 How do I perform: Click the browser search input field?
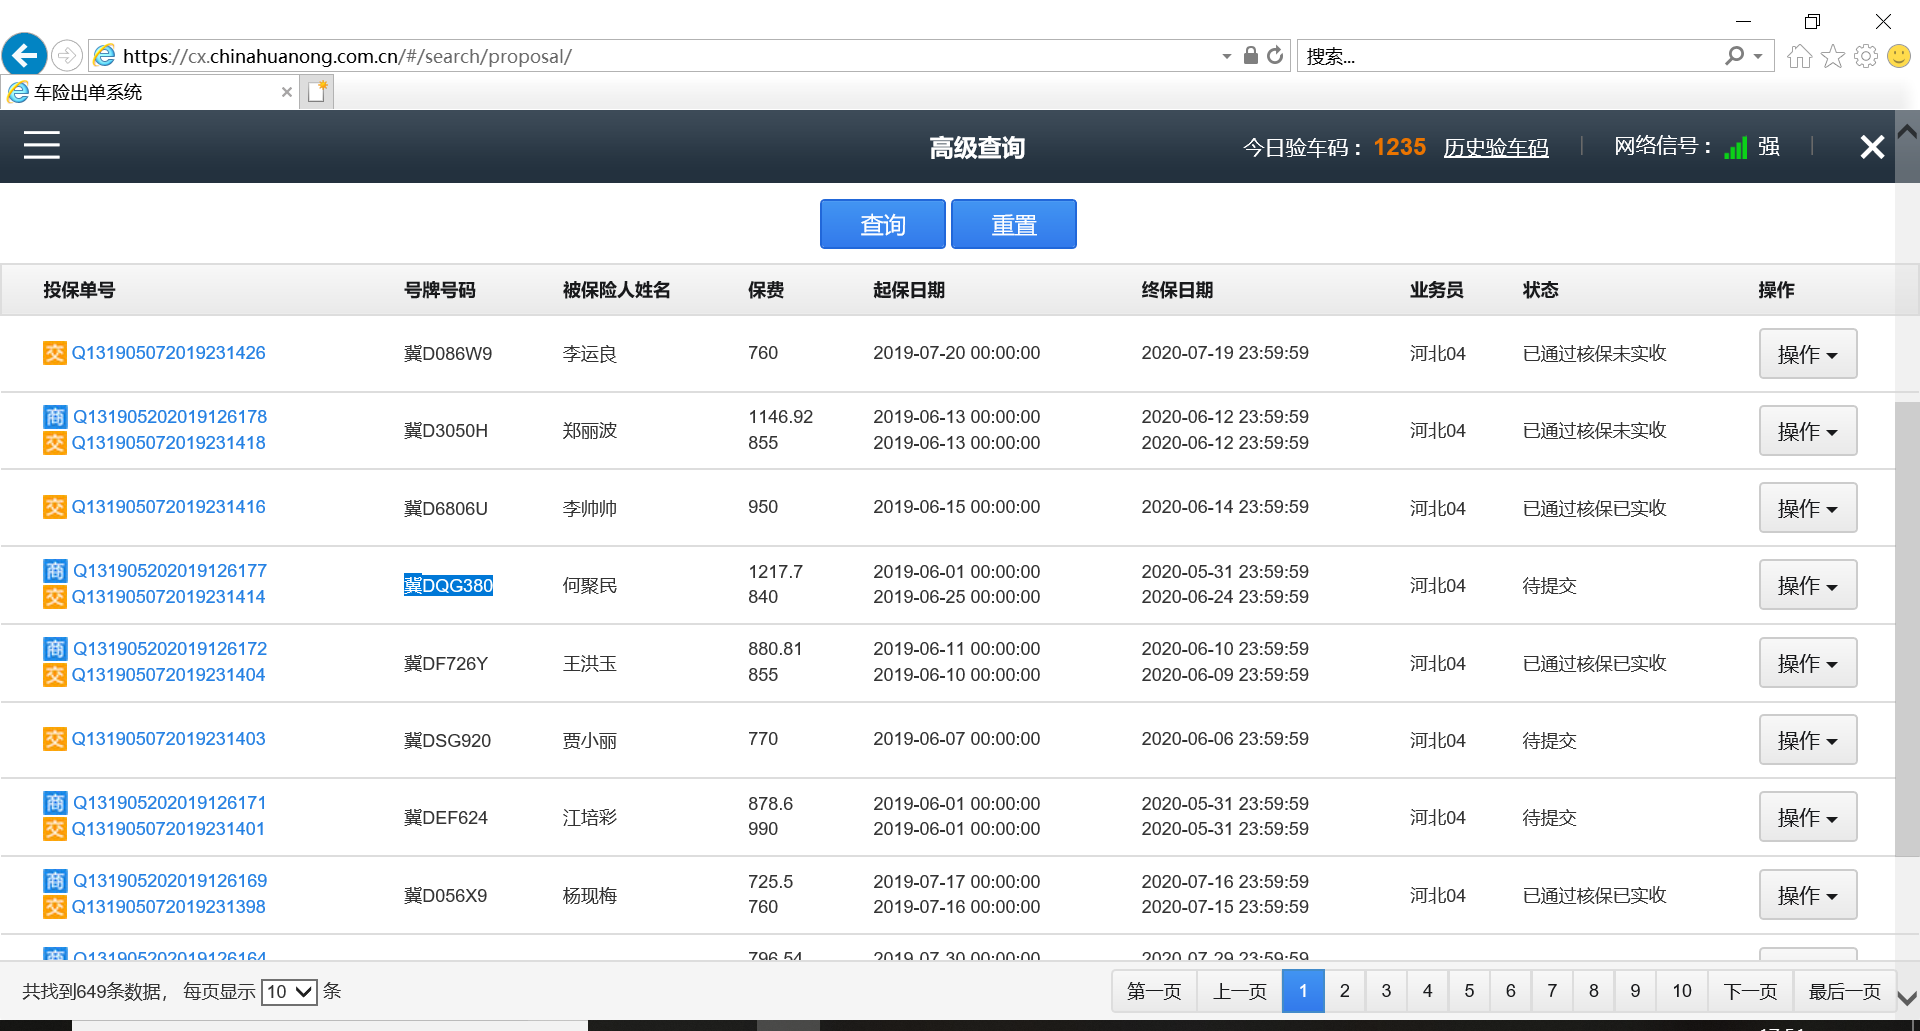pyautogui.click(x=1510, y=56)
